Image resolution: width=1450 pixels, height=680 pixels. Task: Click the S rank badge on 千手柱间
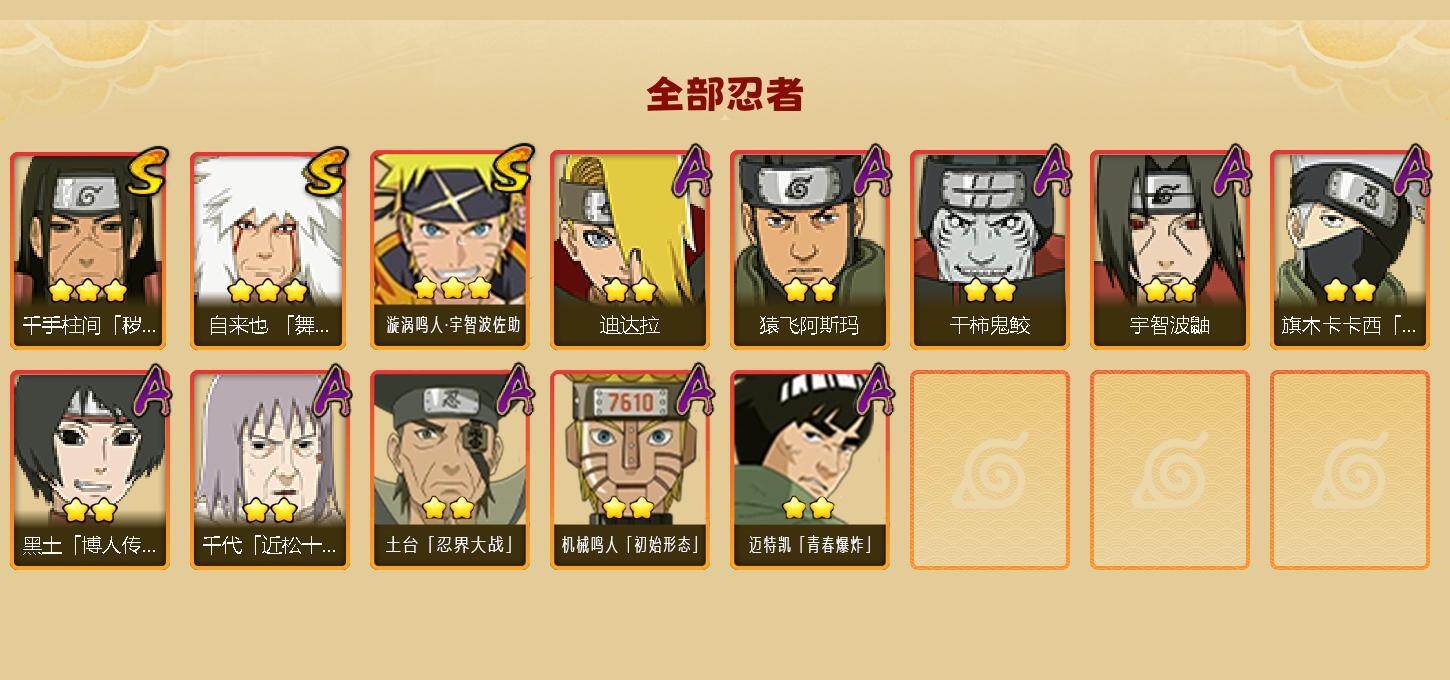(x=149, y=171)
